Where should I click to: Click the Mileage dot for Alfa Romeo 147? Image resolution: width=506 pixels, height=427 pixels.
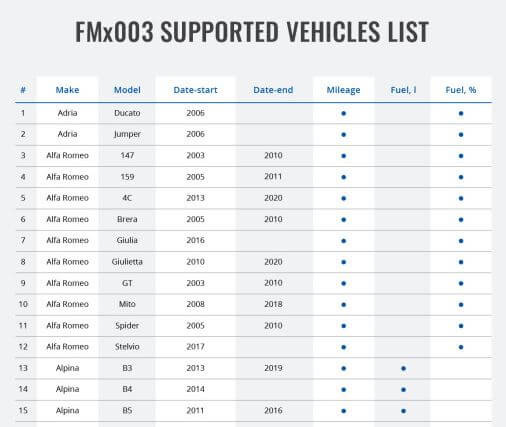click(344, 156)
